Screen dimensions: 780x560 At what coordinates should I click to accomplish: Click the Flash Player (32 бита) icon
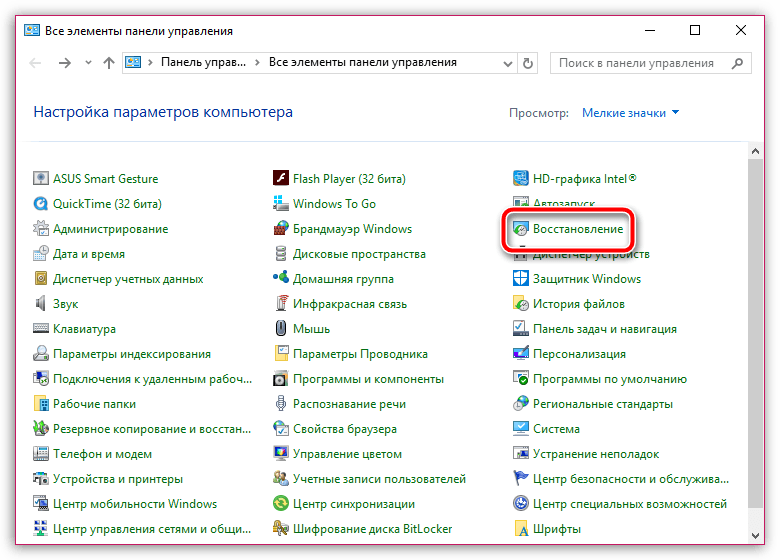coord(281,178)
